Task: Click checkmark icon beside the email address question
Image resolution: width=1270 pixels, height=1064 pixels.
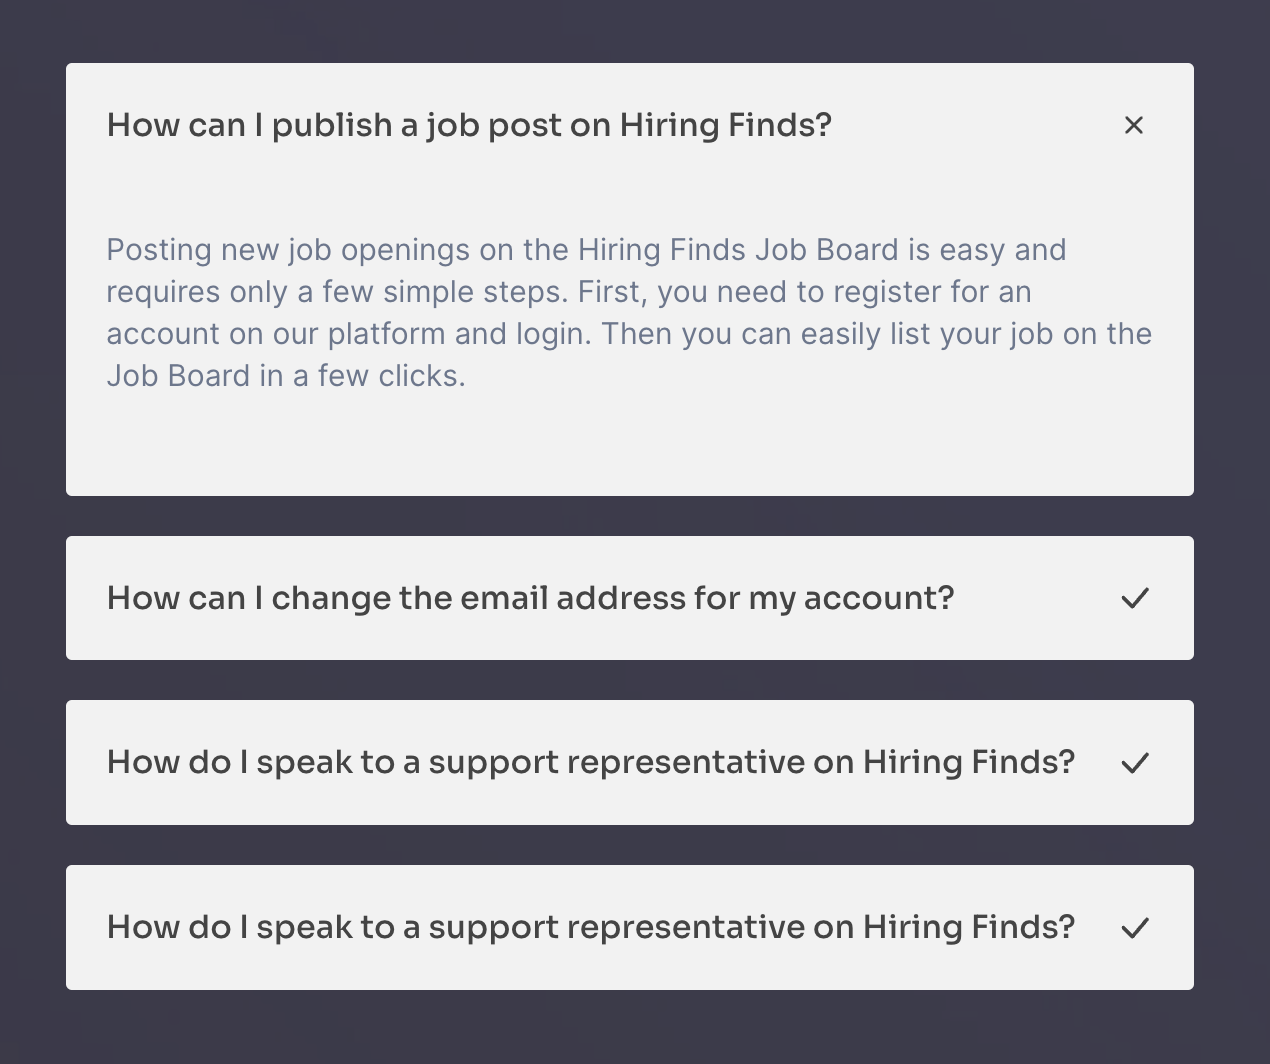Action: click(x=1134, y=598)
